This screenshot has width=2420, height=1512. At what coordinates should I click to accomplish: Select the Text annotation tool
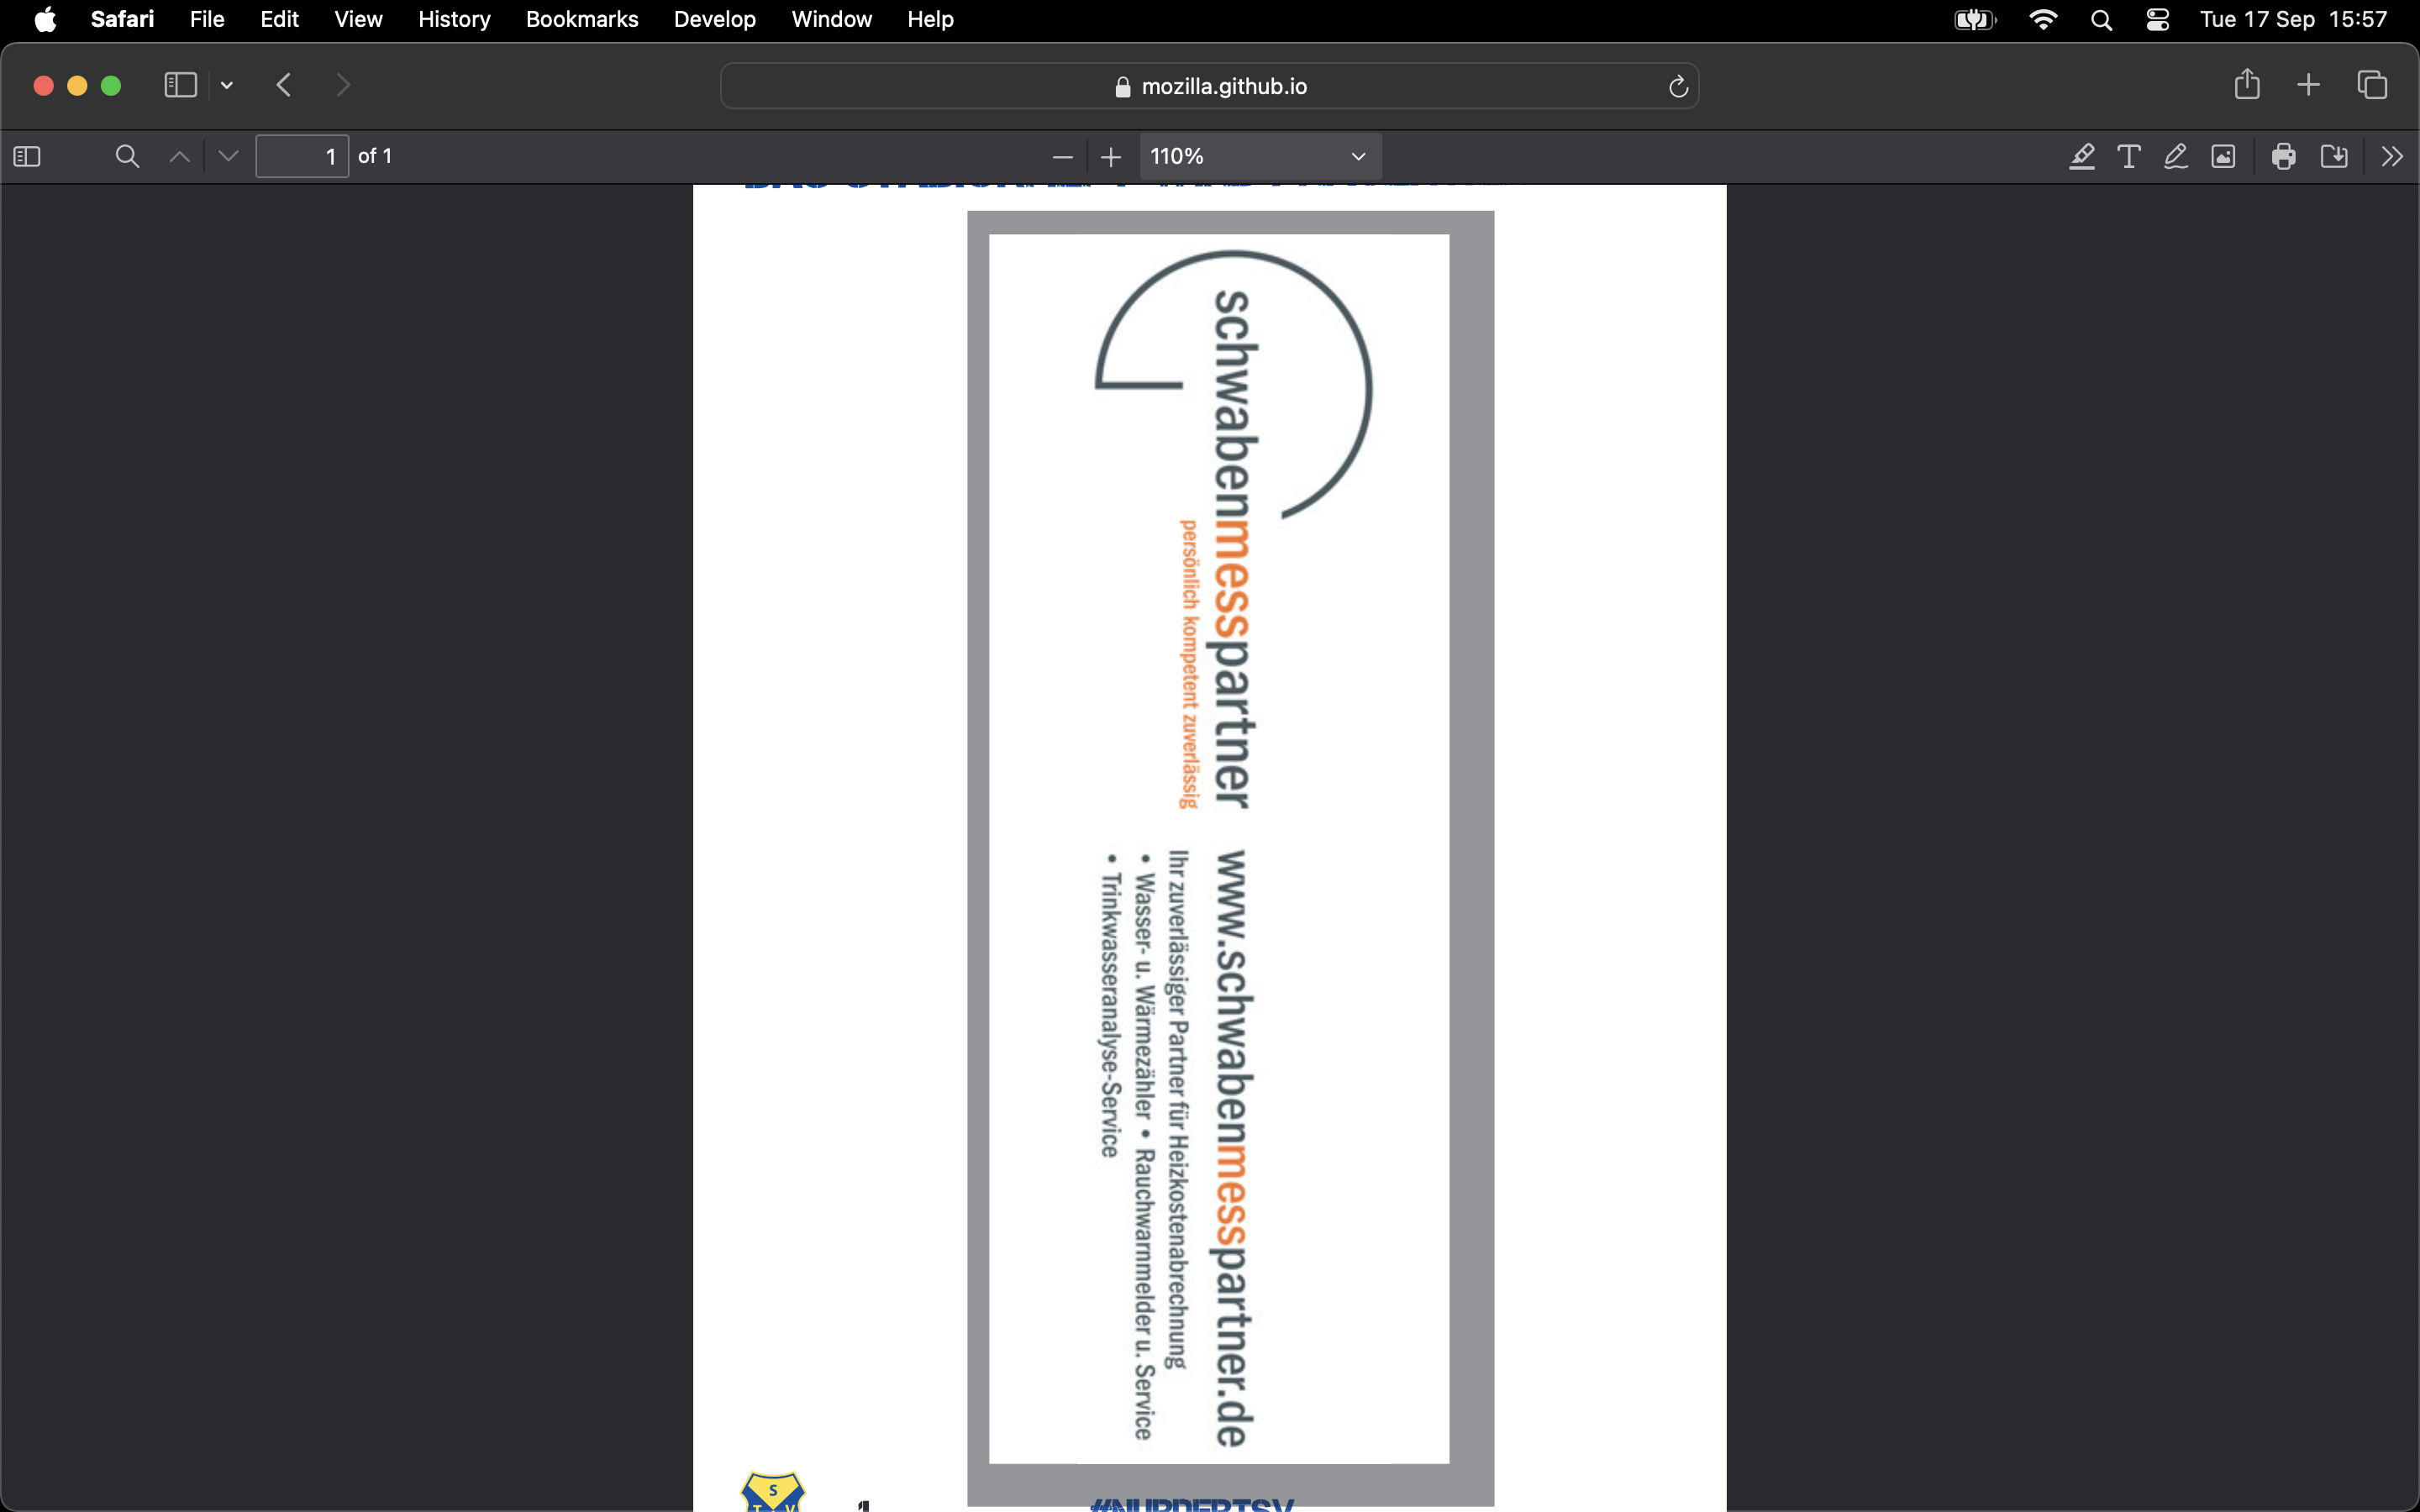(2129, 156)
